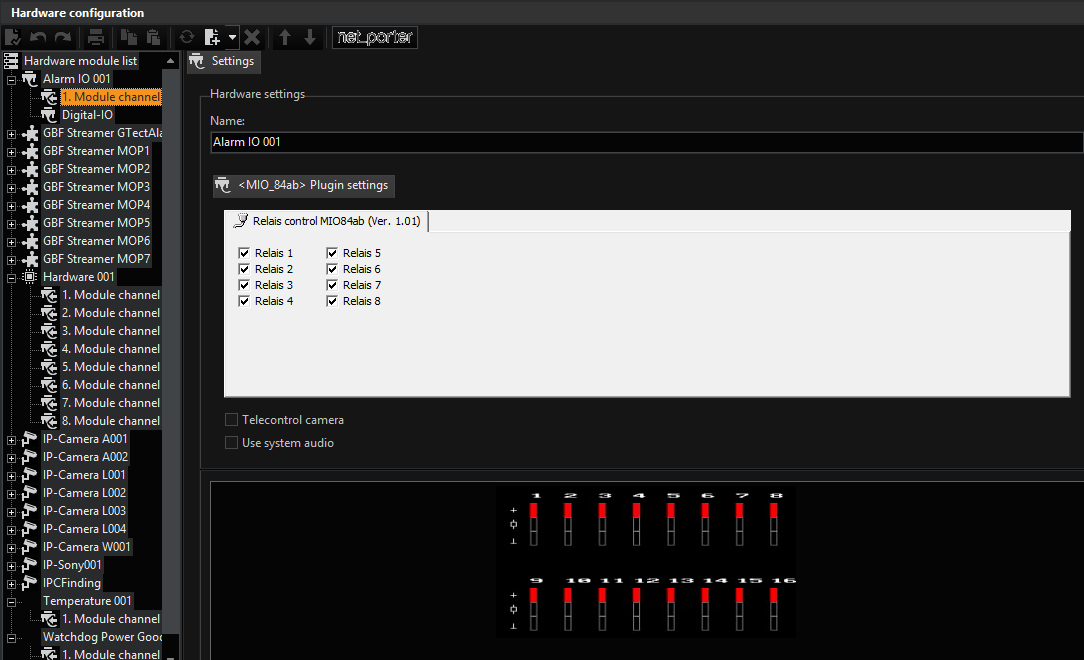The width and height of the screenshot is (1084, 660).
Task: Collapse the Watchdog Power Good node
Action: point(11,638)
